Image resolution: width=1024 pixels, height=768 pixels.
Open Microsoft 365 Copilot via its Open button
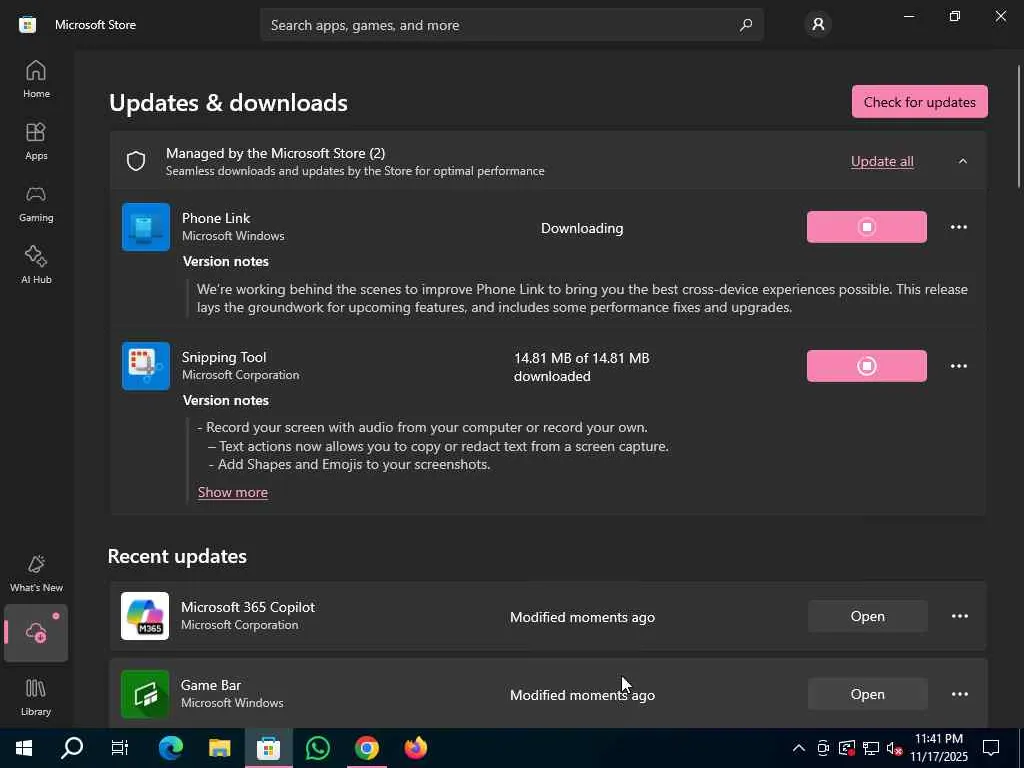click(867, 616)
